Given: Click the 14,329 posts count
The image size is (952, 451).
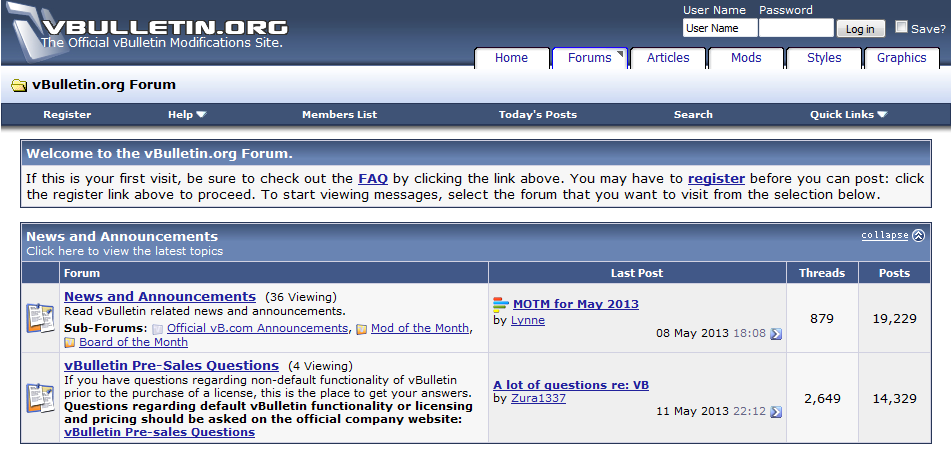Looking at the screenshot, I should coord(894,399).
